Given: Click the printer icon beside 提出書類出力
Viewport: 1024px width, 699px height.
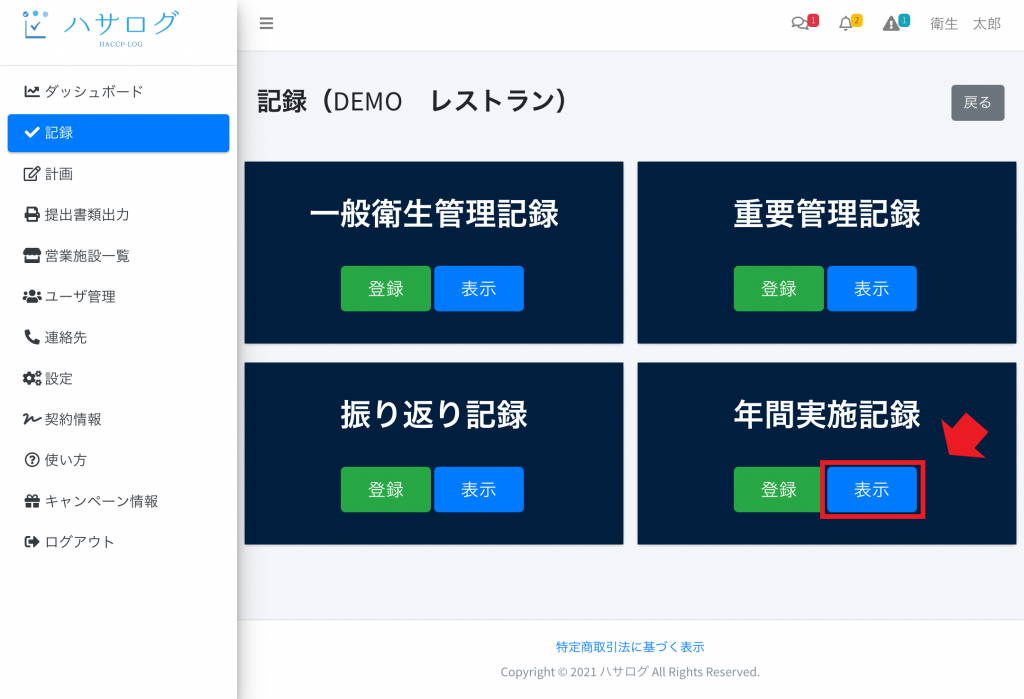Looking at the screenshot, I should (32, 214).
